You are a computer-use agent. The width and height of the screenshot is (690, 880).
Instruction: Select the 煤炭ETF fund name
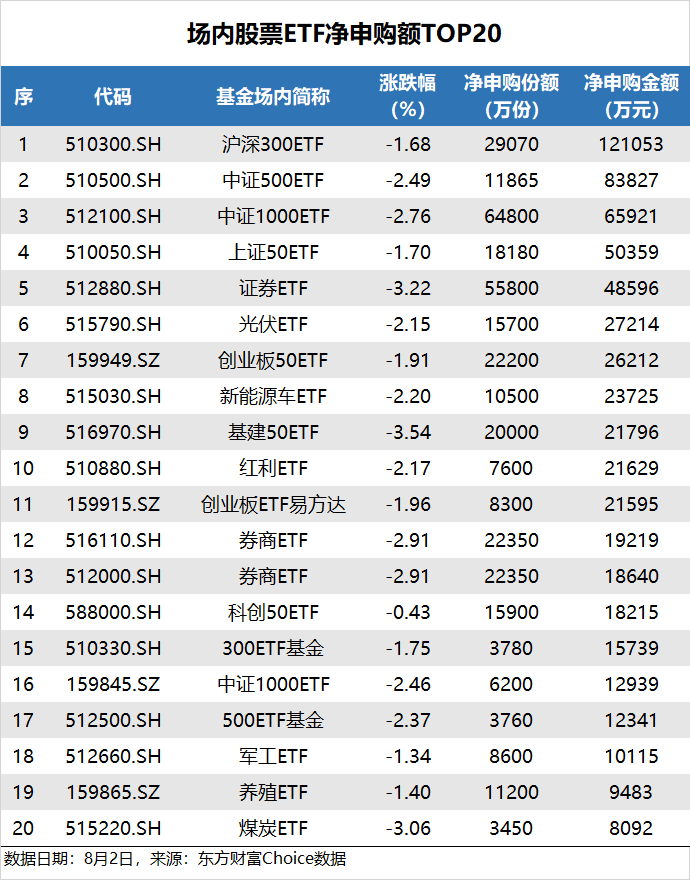[273, 828]
